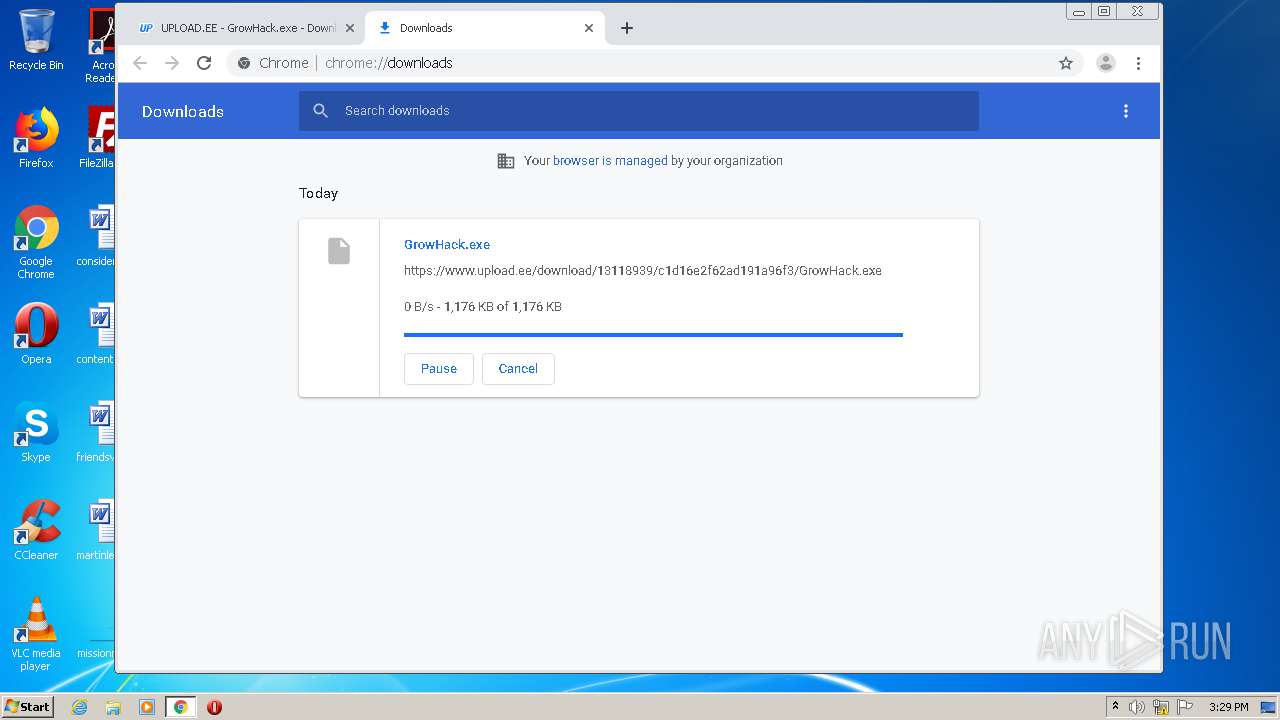Open 'browser is managed' link
1280x720 pixels.
click(610, 160)
